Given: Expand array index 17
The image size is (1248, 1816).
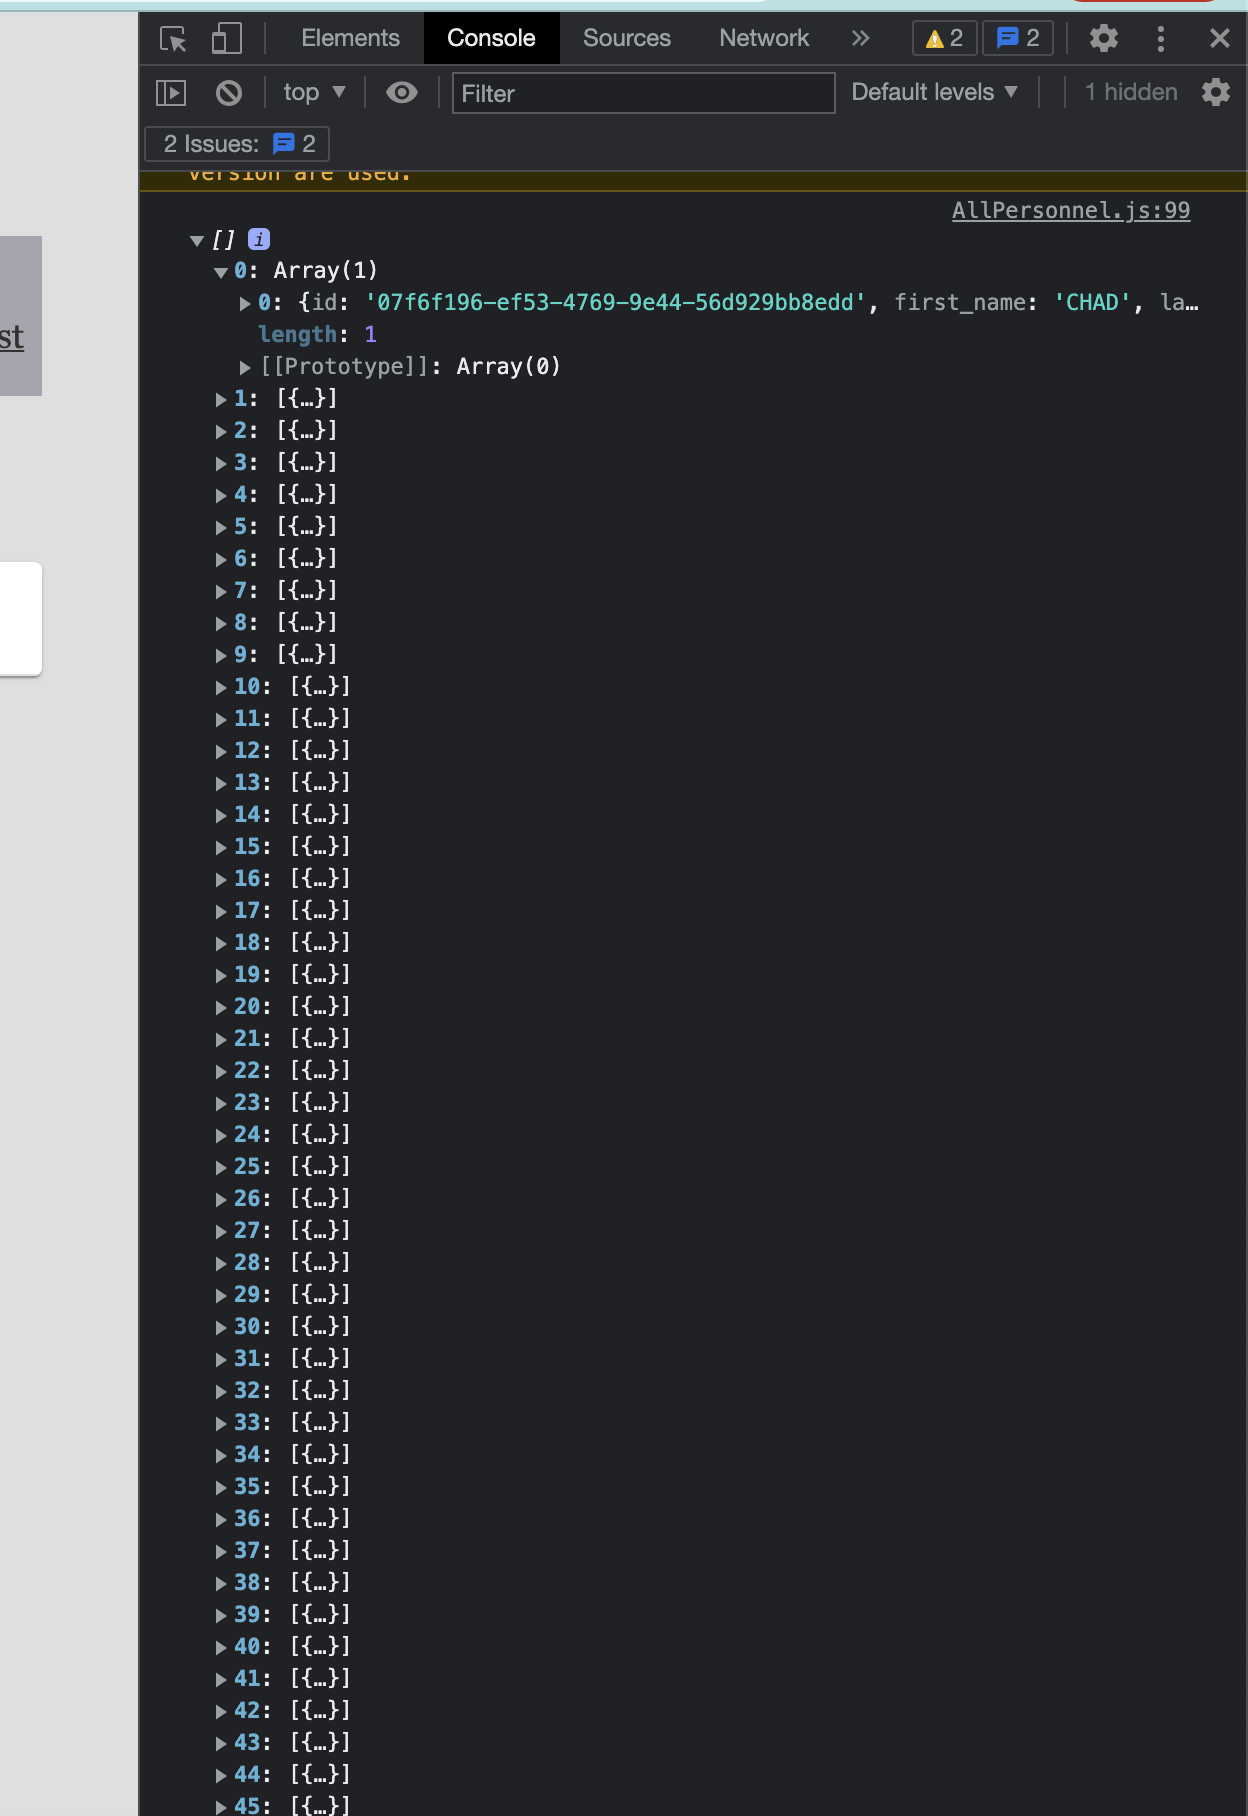Looking at the screenshot, I should pos(221,911).
